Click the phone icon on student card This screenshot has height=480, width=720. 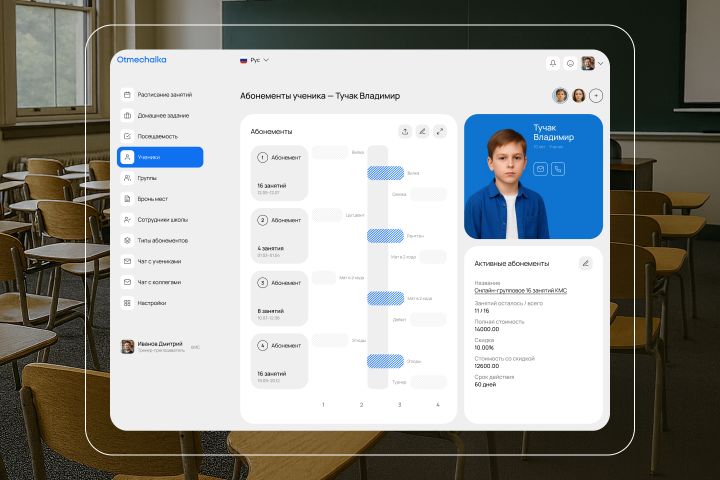coord(558,169)
